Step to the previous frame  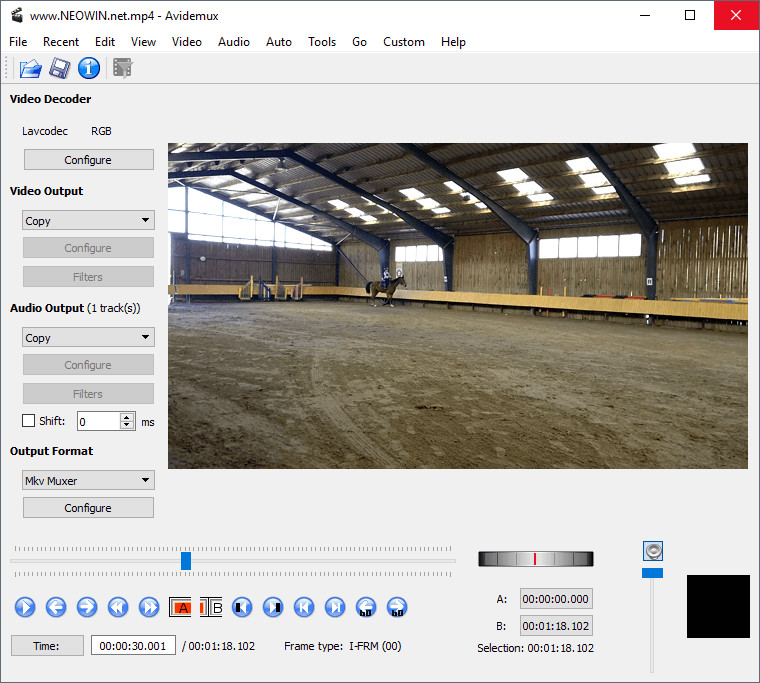click(56, 607)
